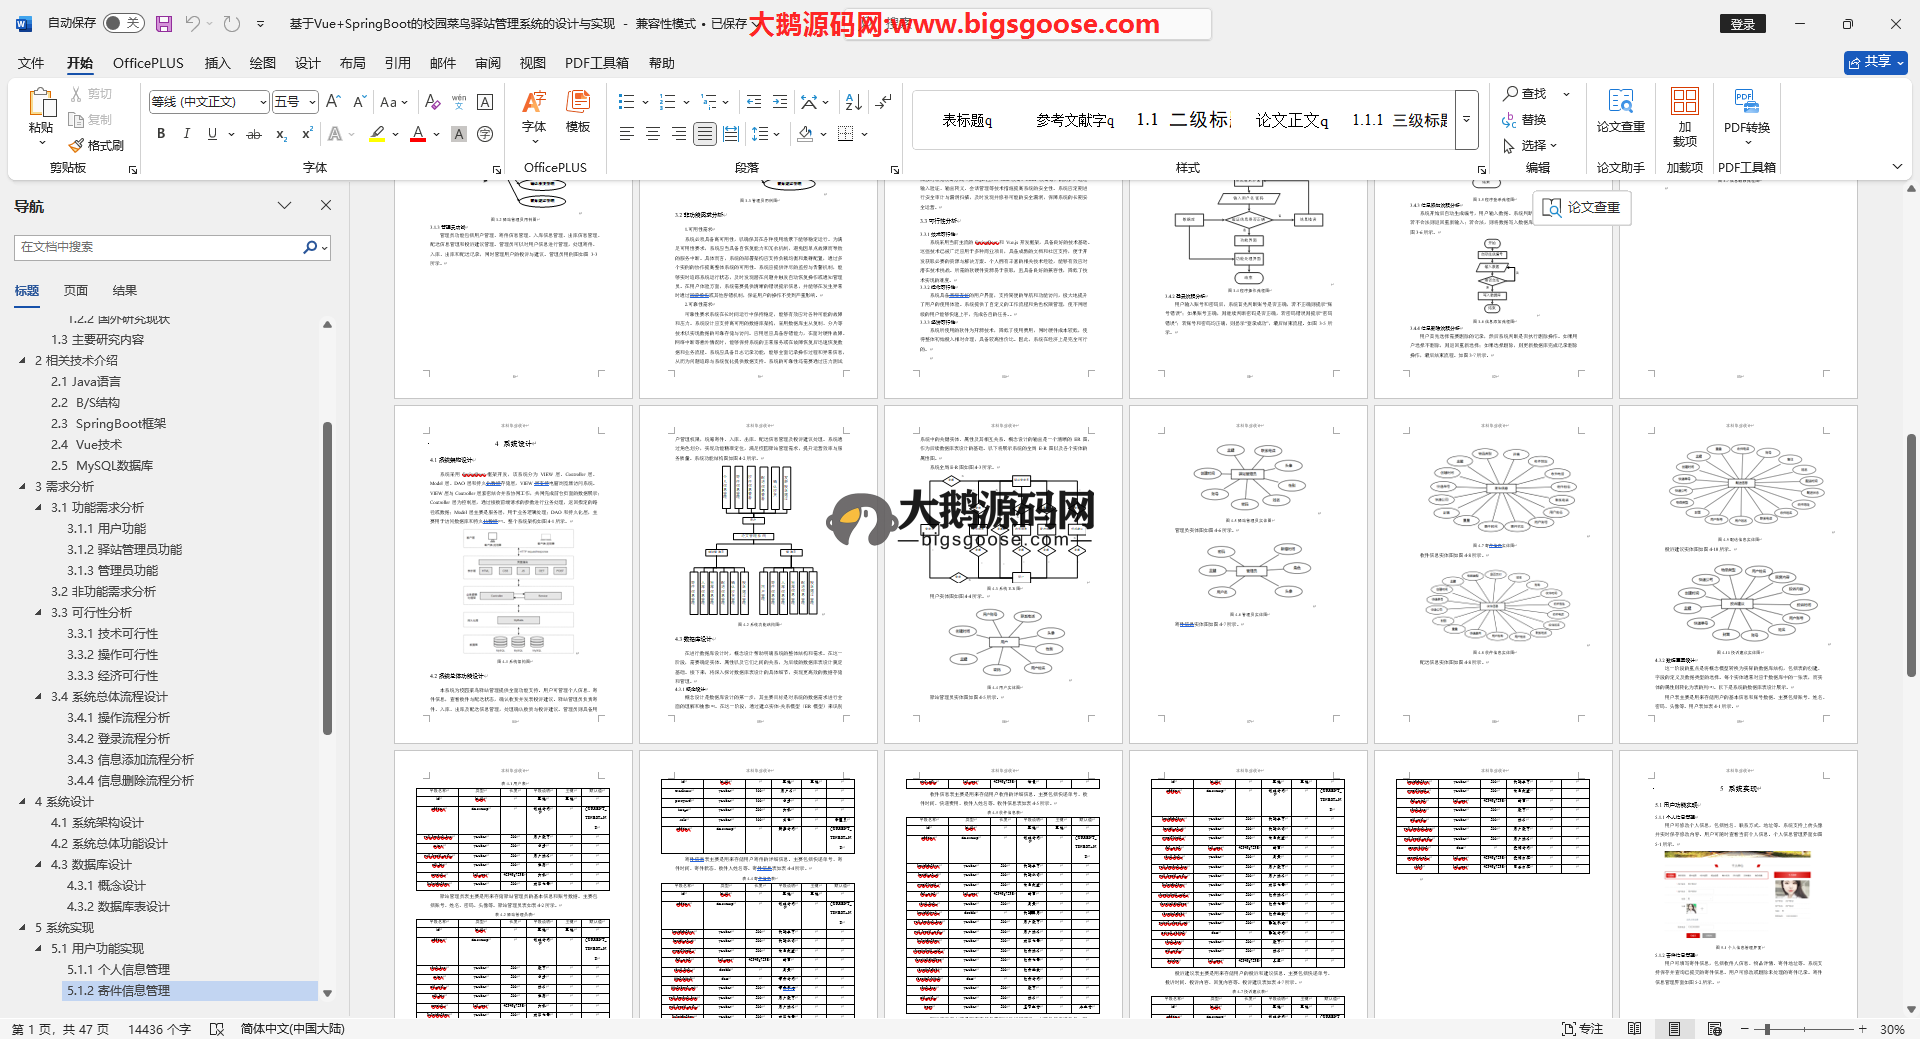
Task: Toggle the 专注 focus mode in status bar
Action: coord(1582,1028)
